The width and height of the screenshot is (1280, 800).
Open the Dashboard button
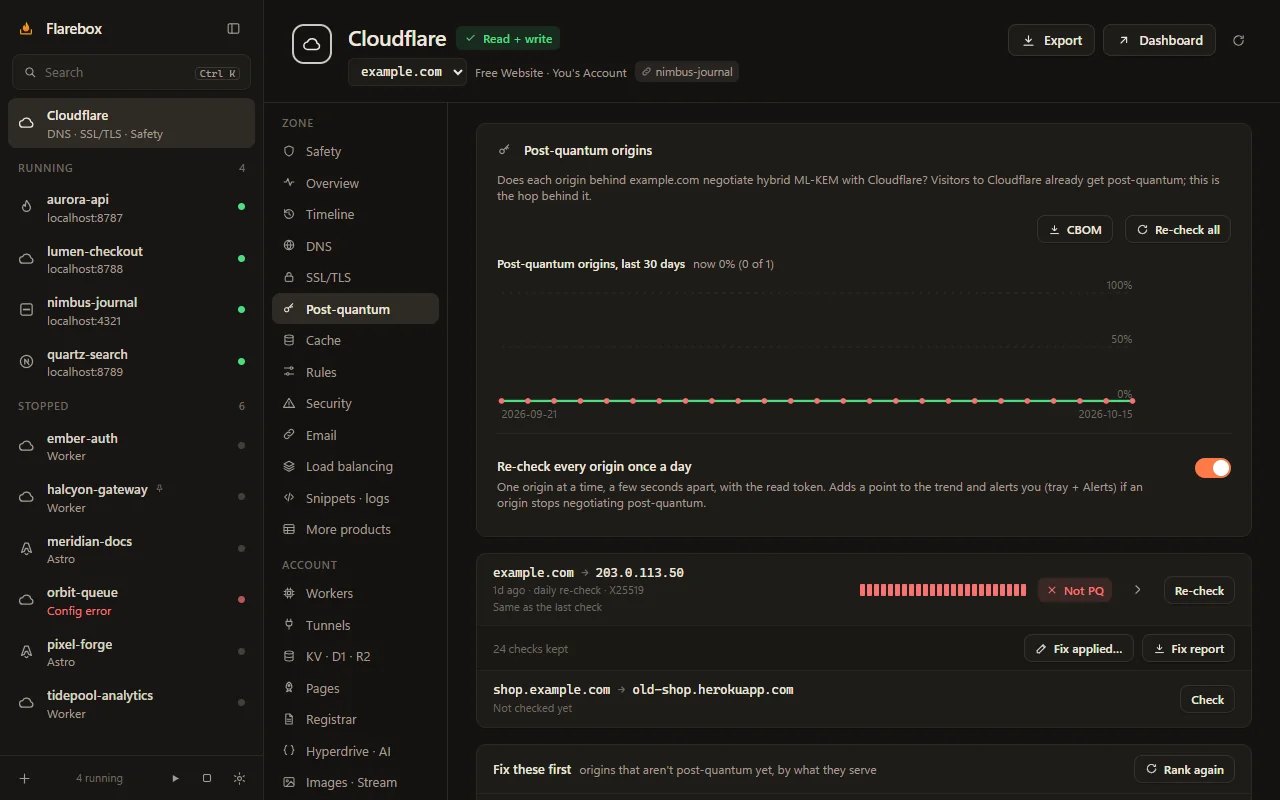1160,40
